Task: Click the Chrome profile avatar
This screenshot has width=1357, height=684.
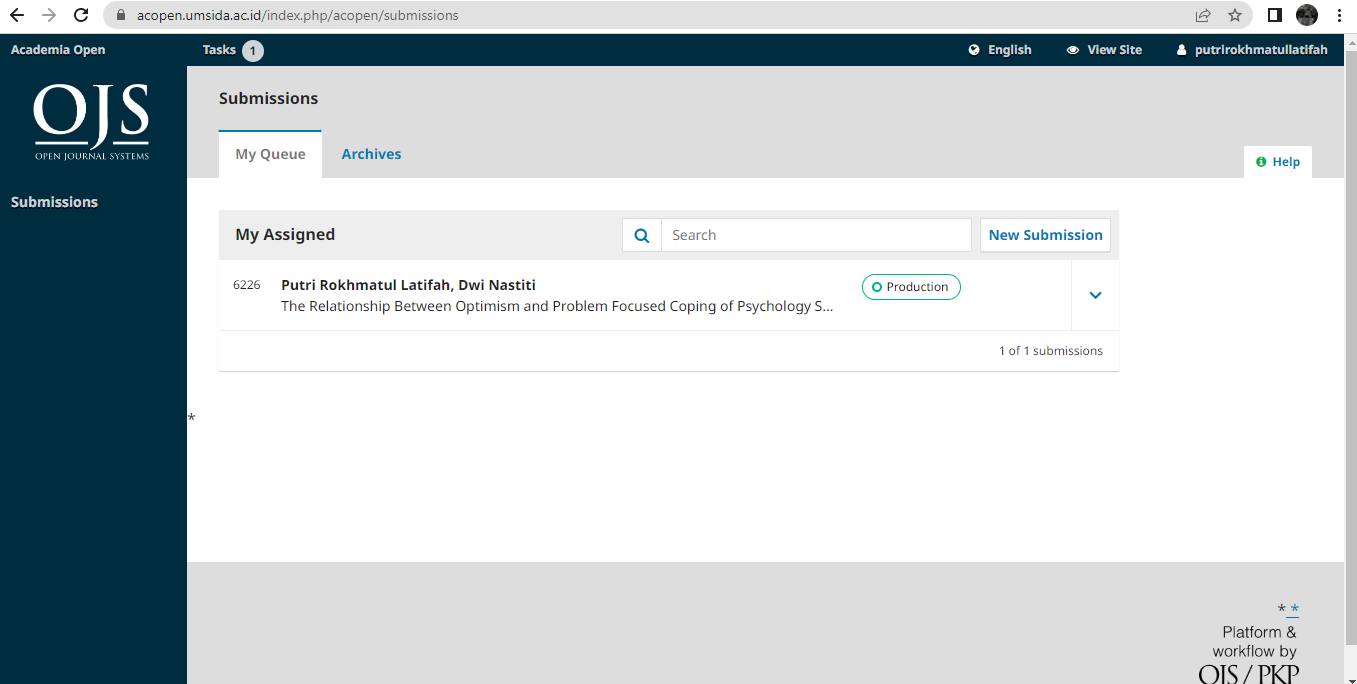Action: [1307, 16]
